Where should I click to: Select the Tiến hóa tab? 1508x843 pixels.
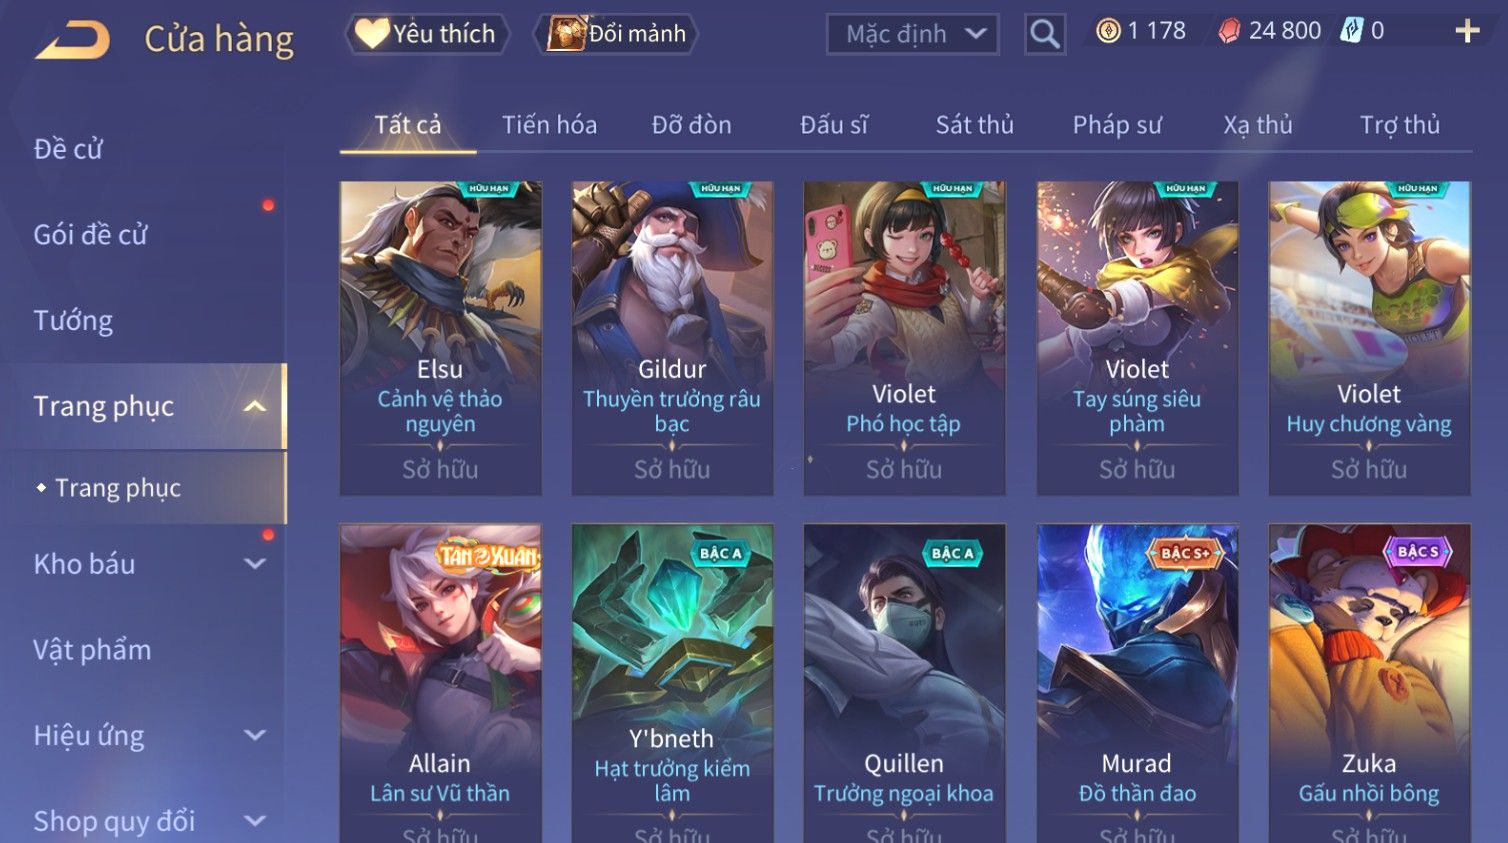[x=549, y=125]
